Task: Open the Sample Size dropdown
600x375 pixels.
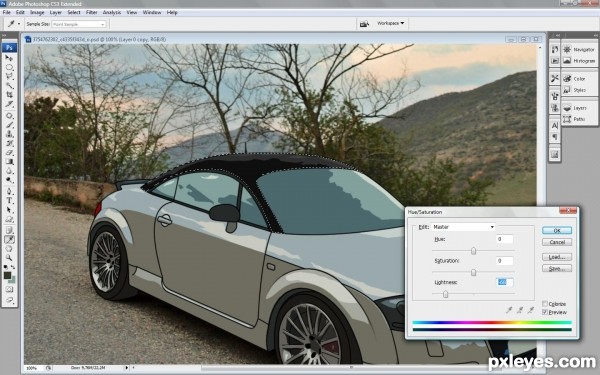Action: (x=78, y=24)
